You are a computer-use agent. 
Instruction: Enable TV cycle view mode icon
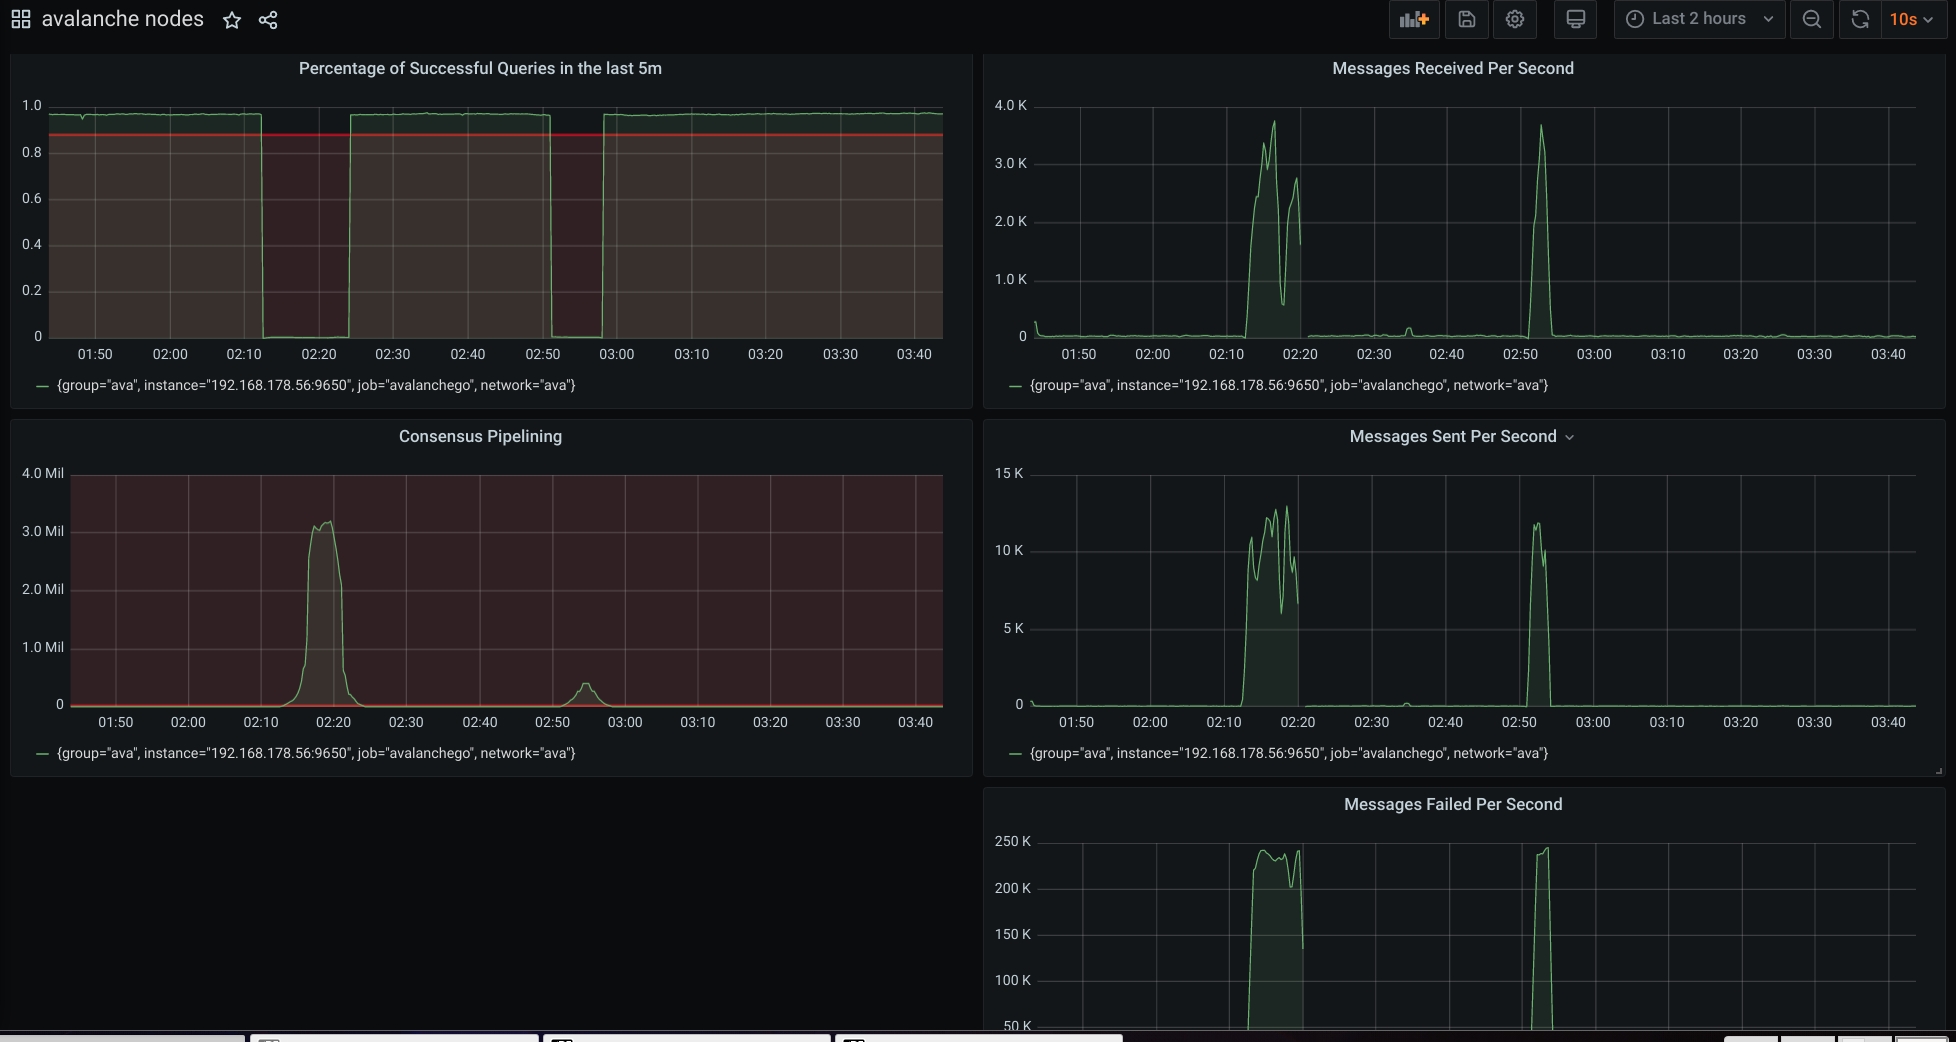coord(1575,19)
